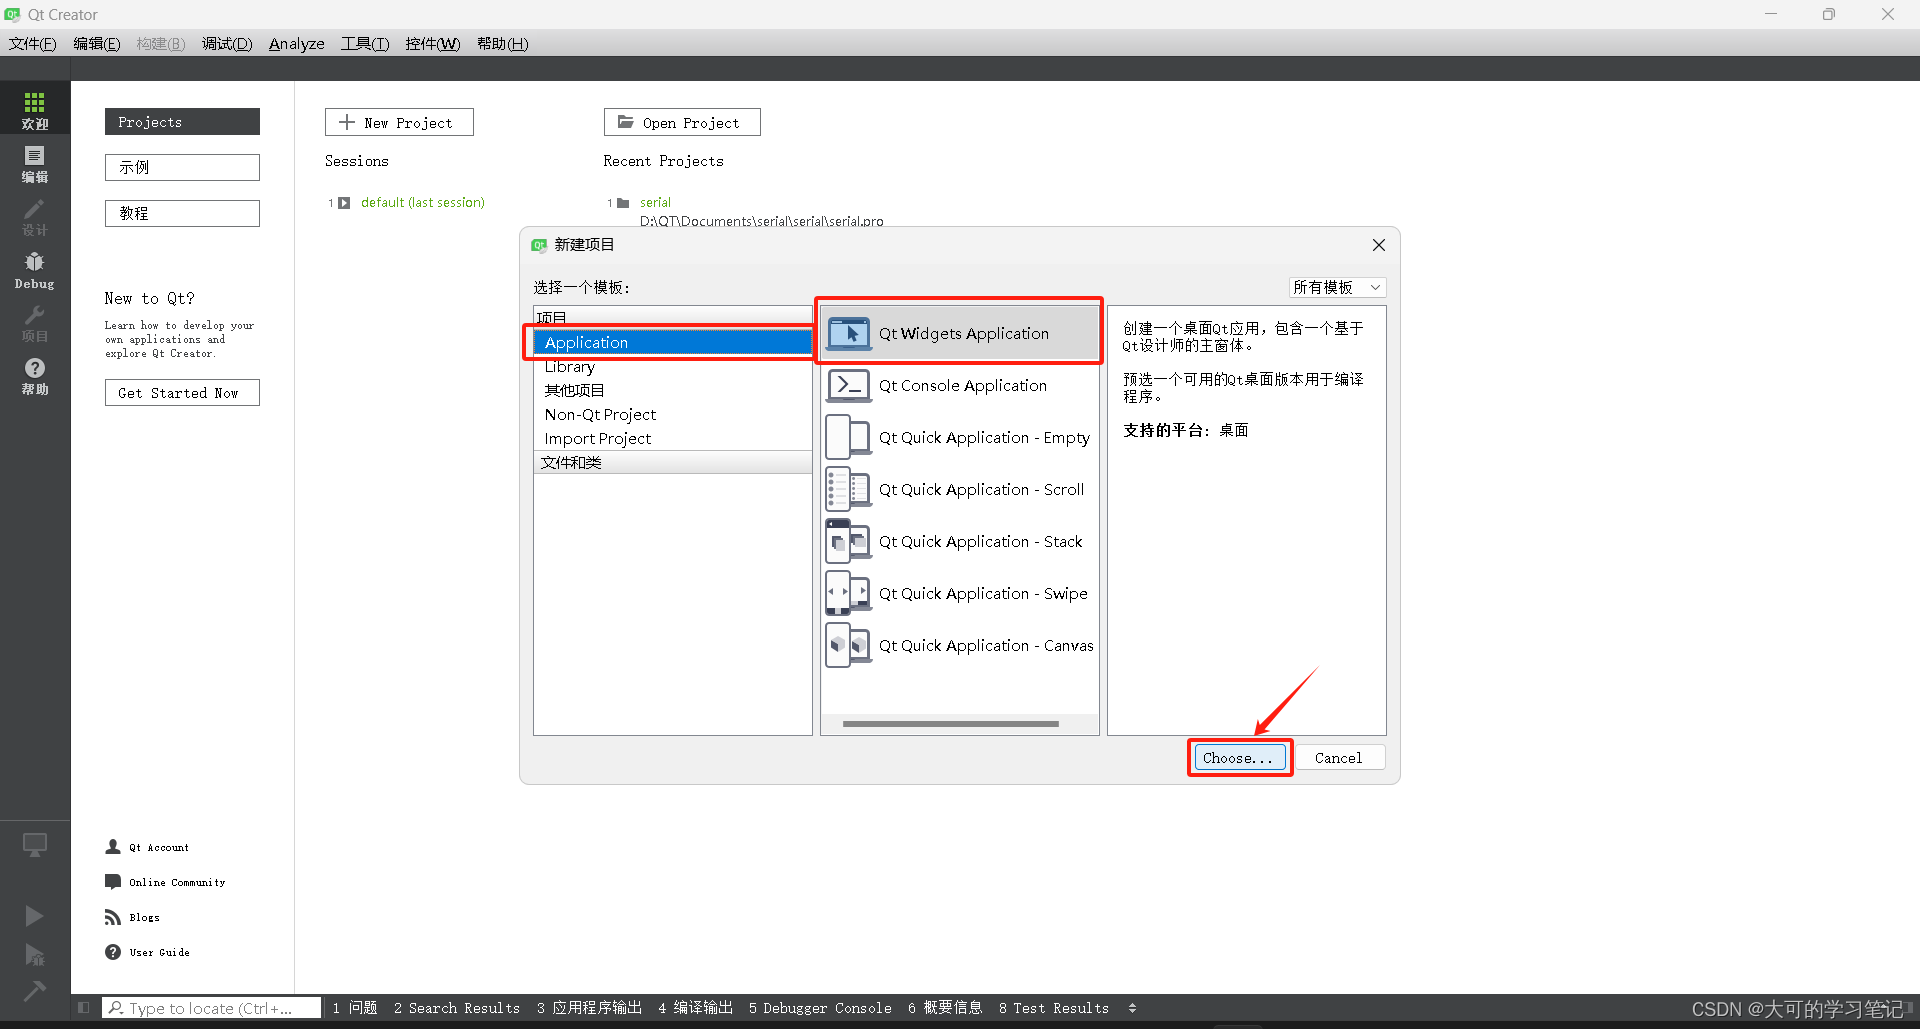Select Qt Quick Application - Swipe icon
The image size is (1920, 1029).
pos(849,593)
